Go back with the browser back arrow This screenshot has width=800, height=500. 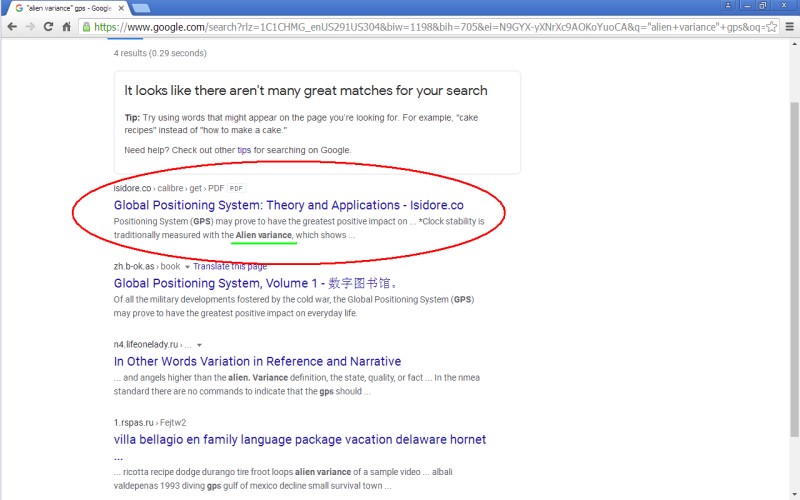pyautogui.click(x=12, y=27)
